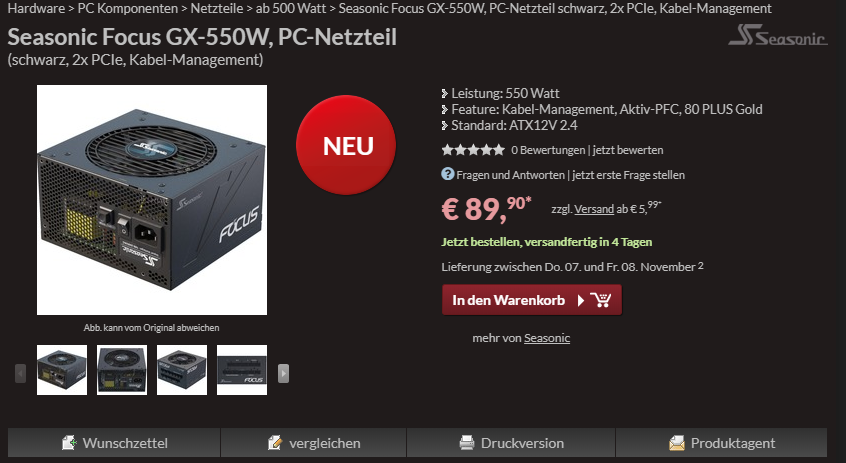The height and width of the screenshot is (463, 846).
Task: Click the question mark help icon
Action: coord(447,174)
